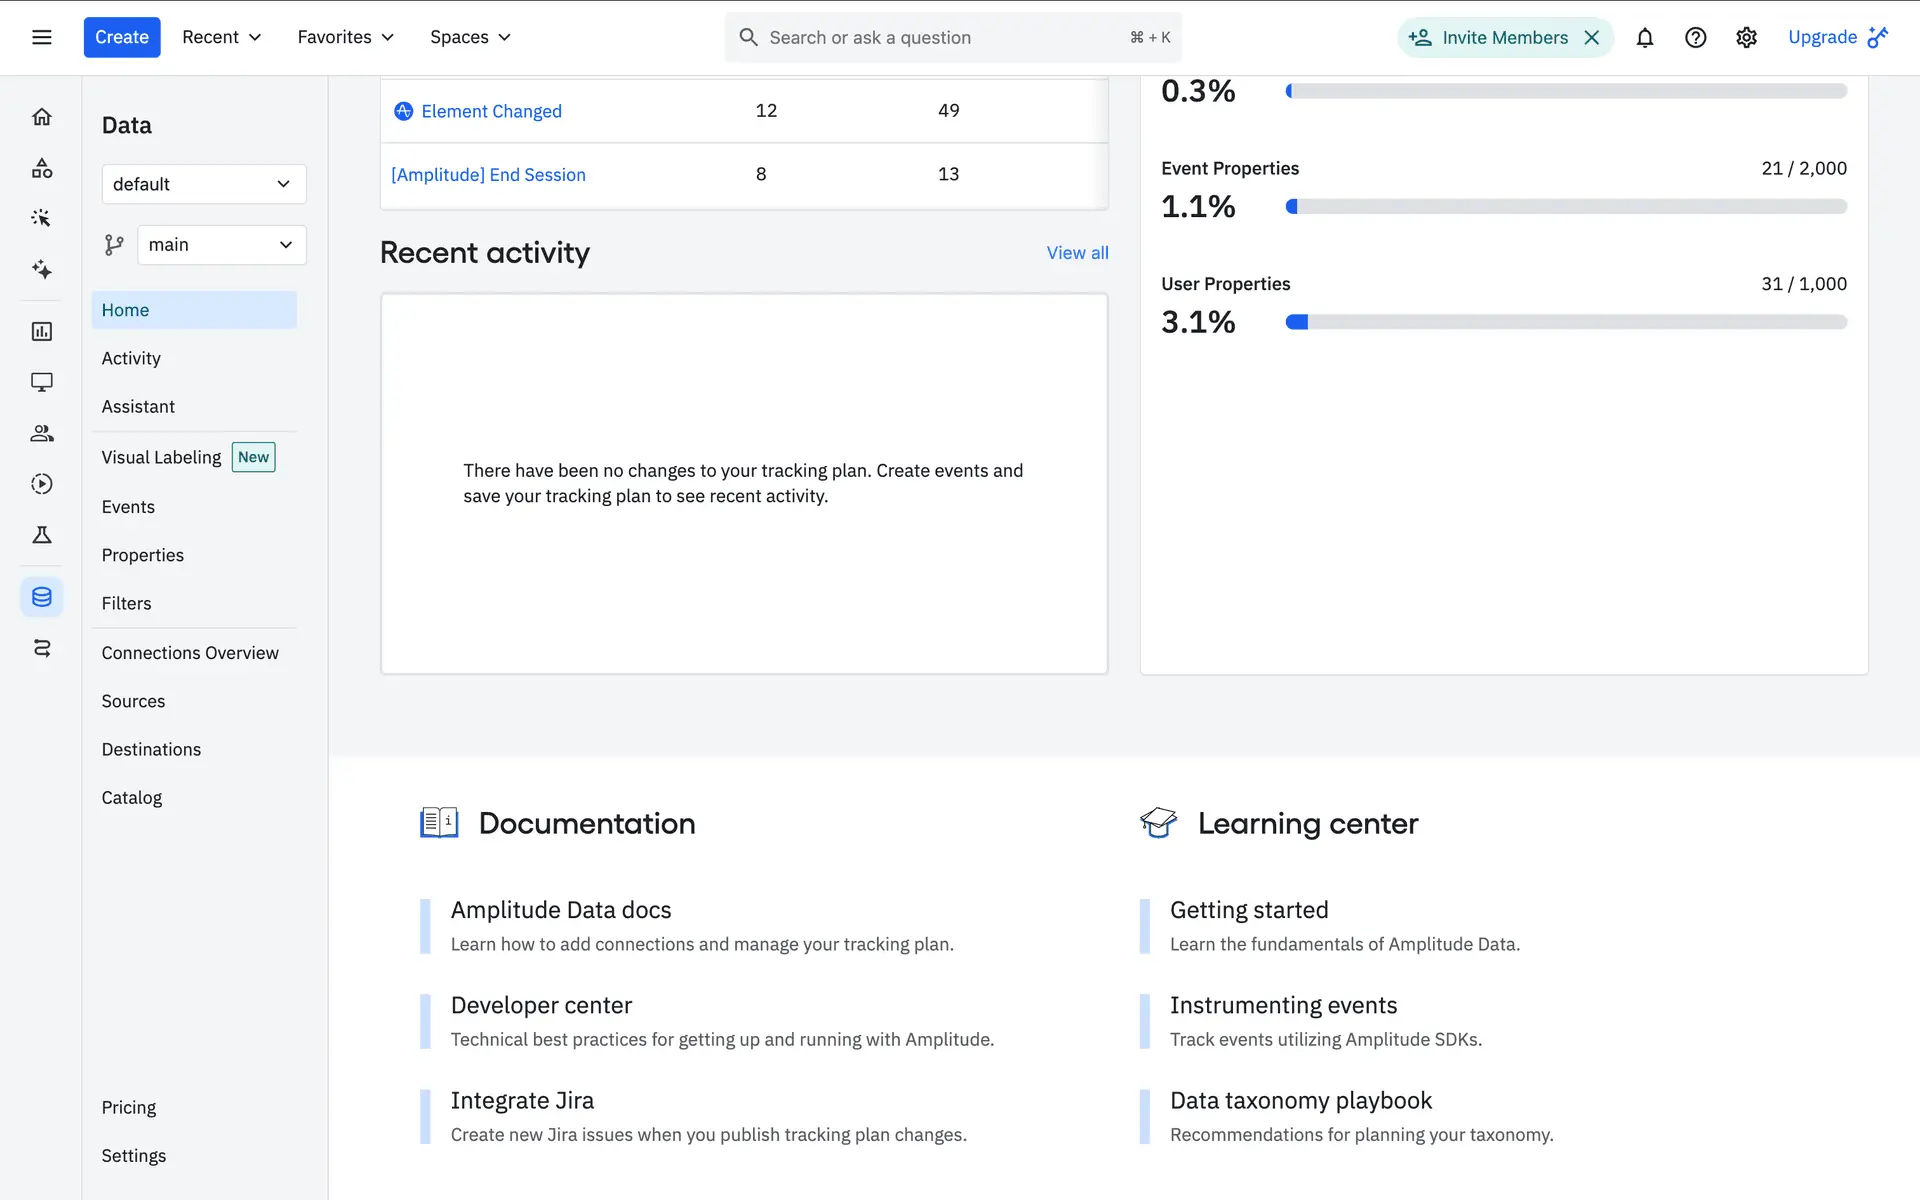The height and width of the screenshot is (1200, 1920).
Task: Focus the Search or ask a question field
Action: click(940, 37)
